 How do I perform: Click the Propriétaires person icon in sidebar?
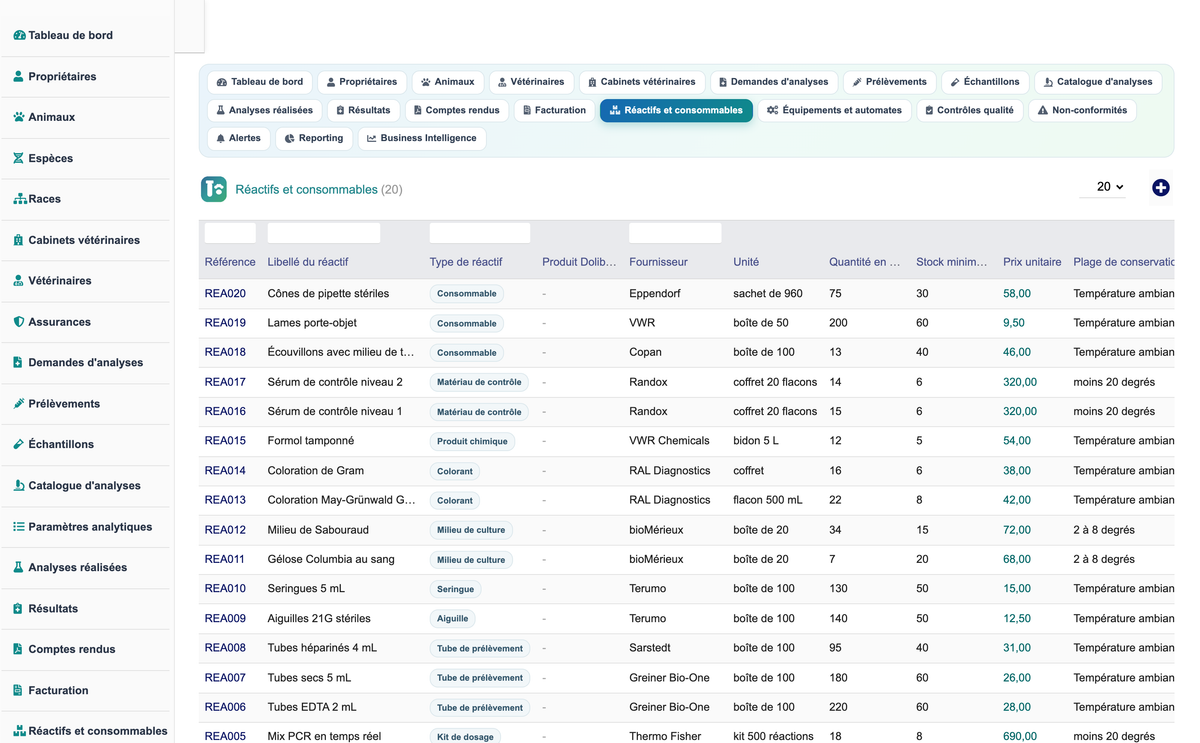coord(19,76)
